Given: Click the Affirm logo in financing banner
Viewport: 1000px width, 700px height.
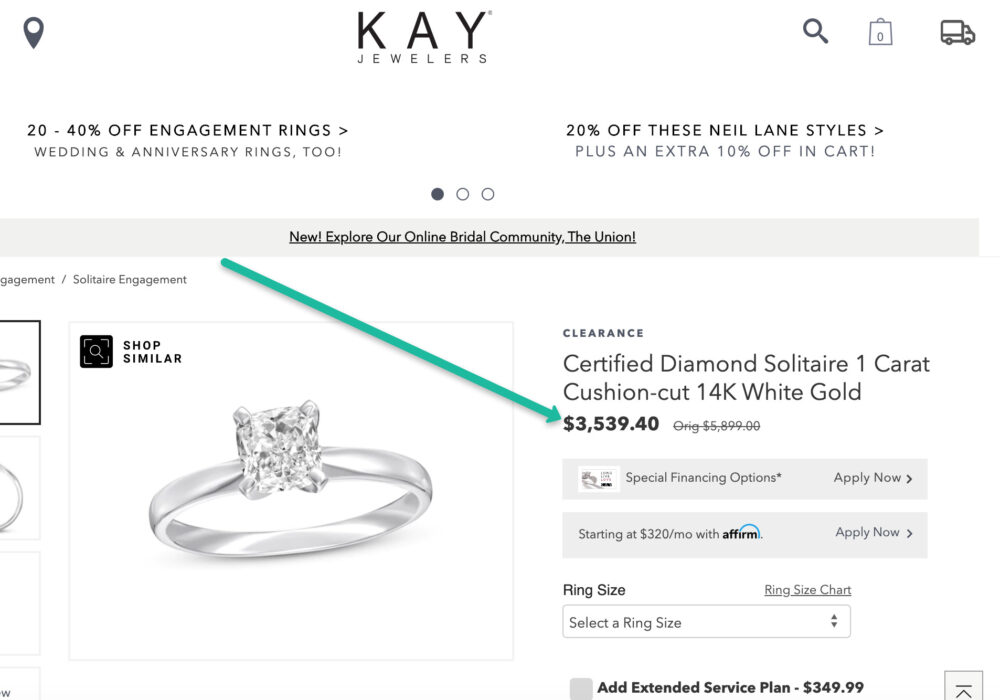Looking at the screenshot, I should (x=742, y=533).
